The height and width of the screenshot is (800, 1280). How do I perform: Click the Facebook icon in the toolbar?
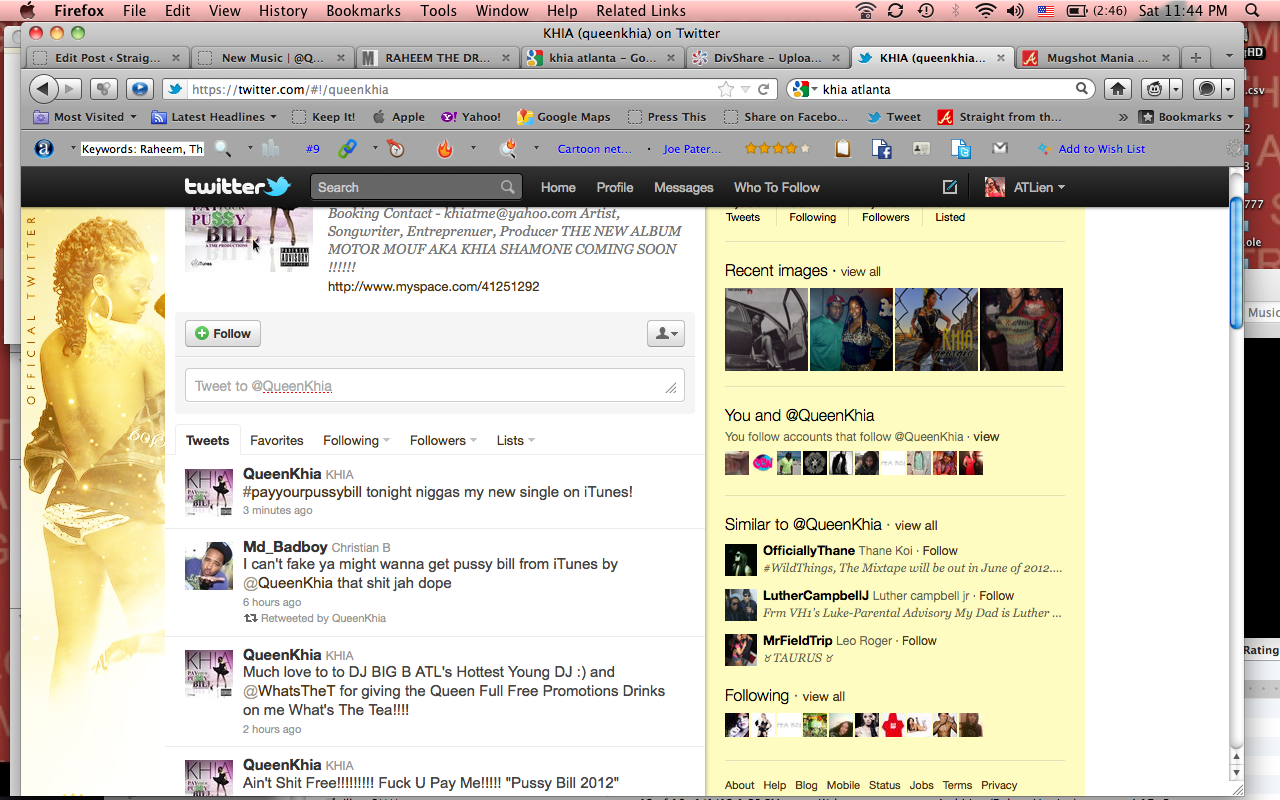881,149
